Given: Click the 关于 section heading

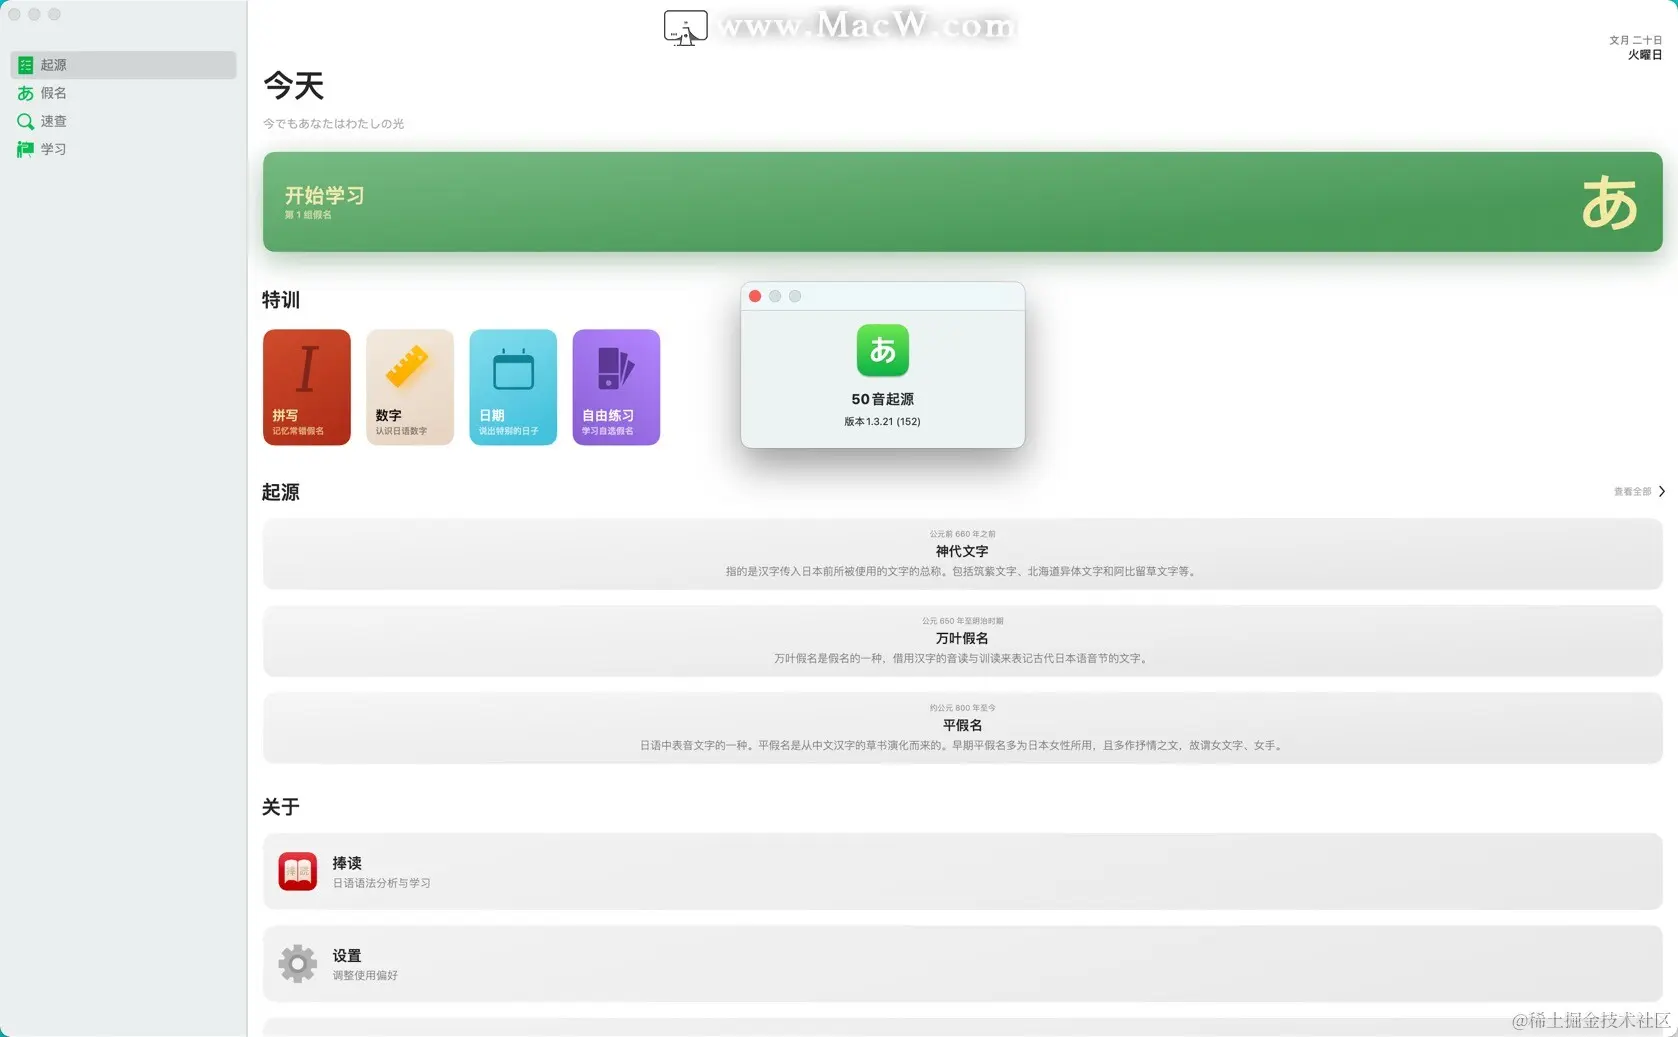Looking at the screenshot, I should click(x=281, y=807).
